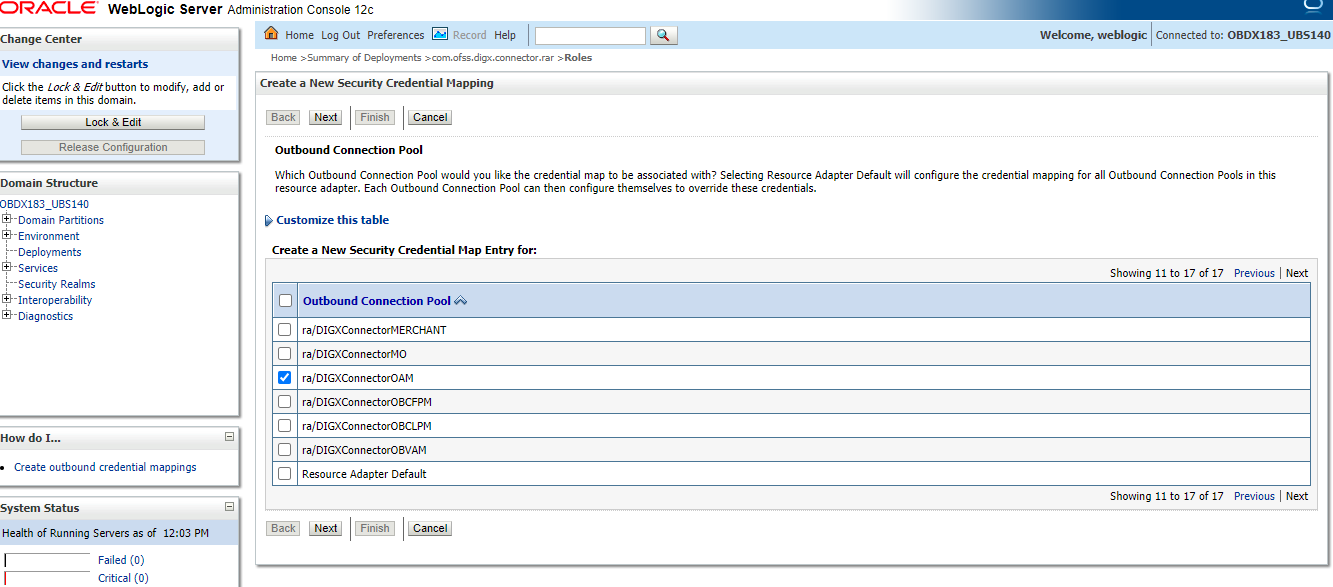The height and width of the screenshot is (587, 1333).
Task: Open Deployments in Domain Structure
Action: point(50,252)
